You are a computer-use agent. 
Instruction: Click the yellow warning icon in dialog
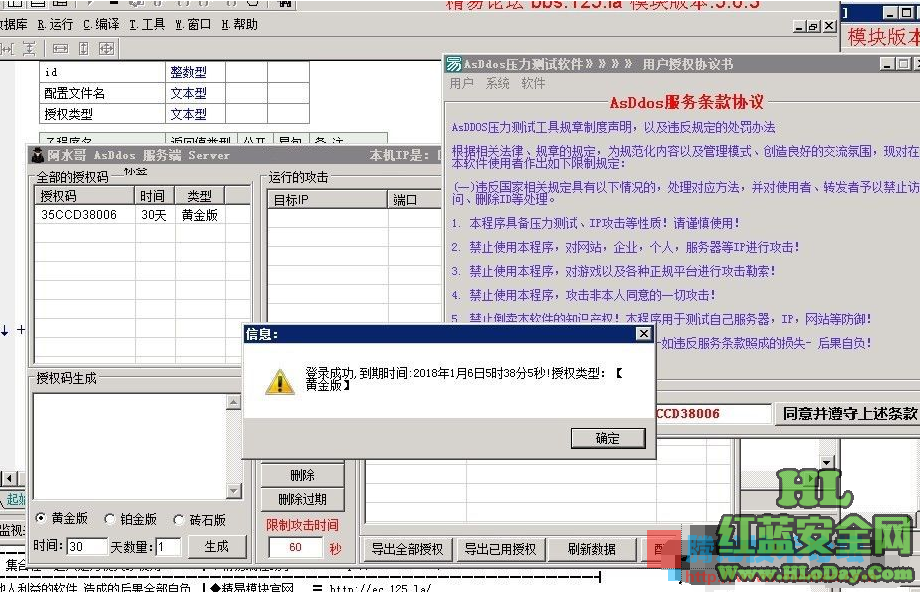pos(280,381)
